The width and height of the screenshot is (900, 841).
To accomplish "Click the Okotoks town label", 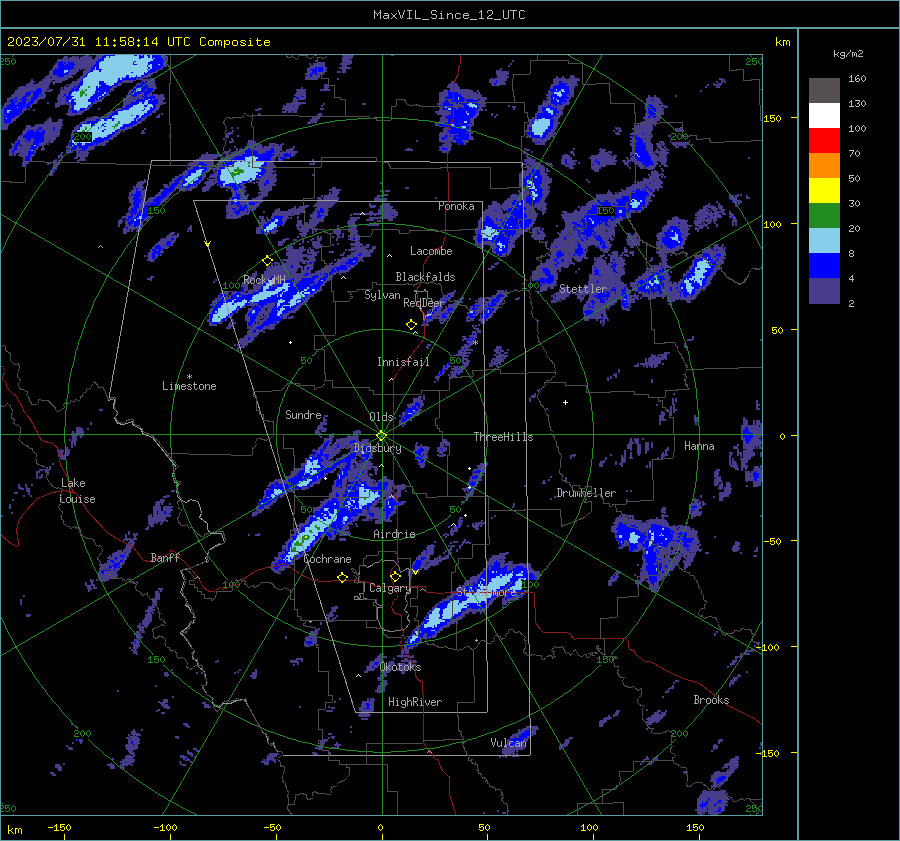I will coord(400,667).
